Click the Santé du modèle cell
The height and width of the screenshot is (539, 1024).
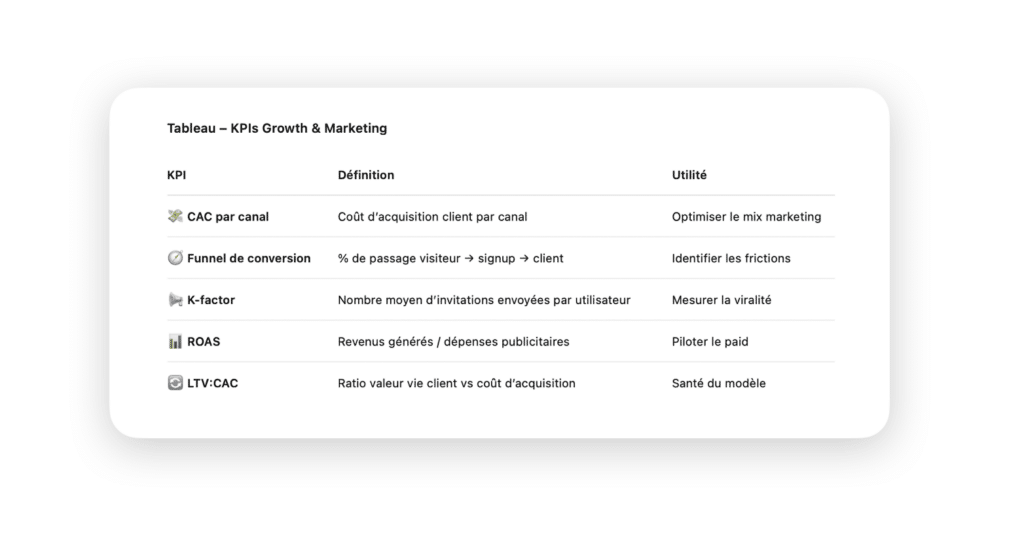click(718, 384)
